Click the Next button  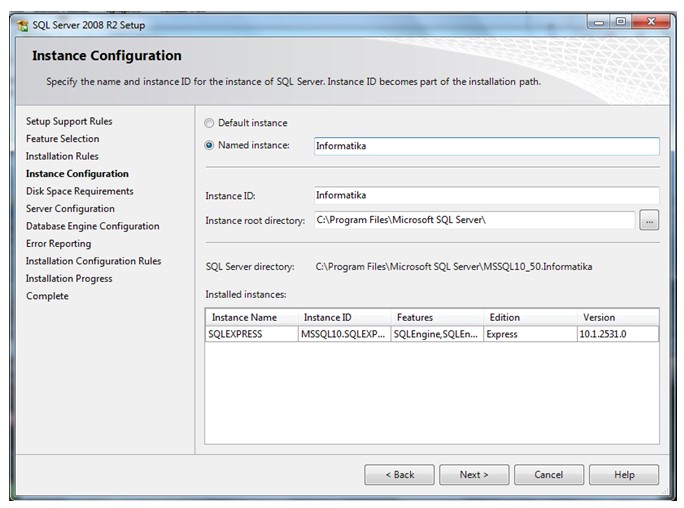click(x=474, y=474)
